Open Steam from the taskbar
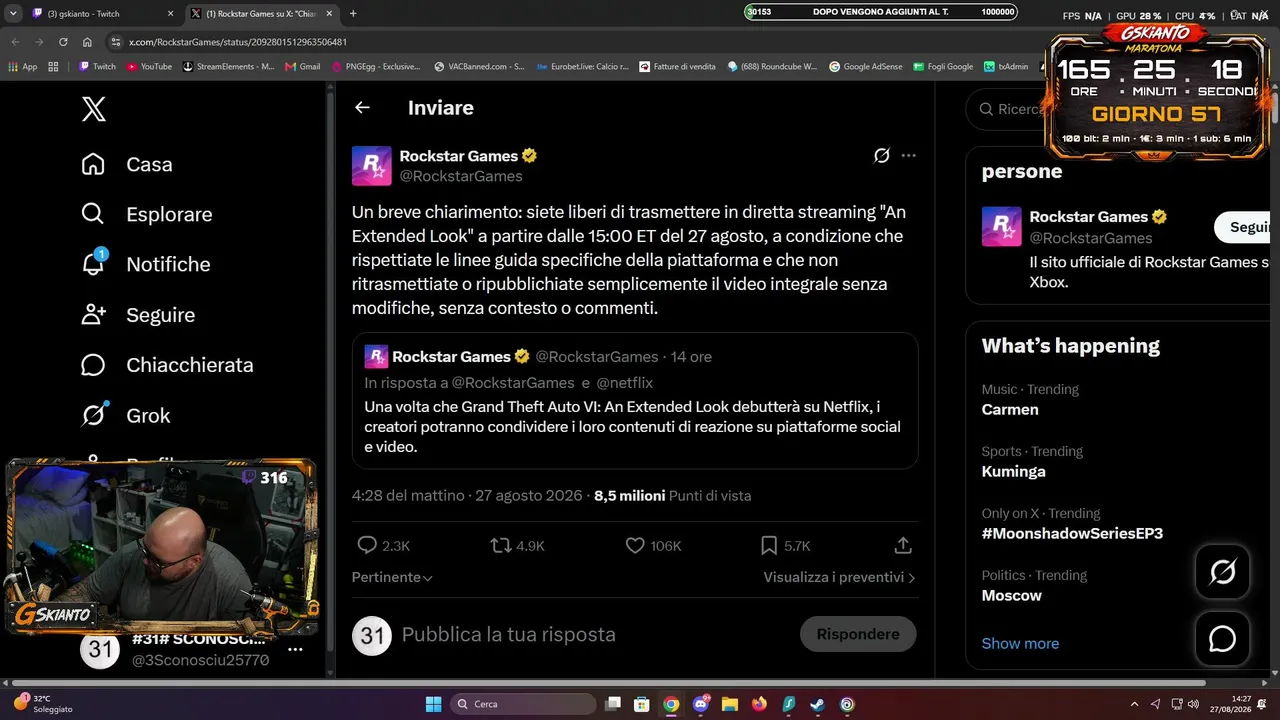This screenshot has height=720, width=1280. coord(817,704)
